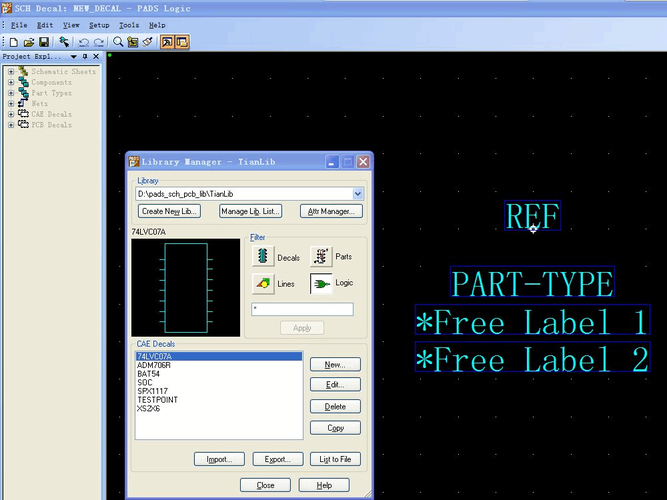Open the File menu
This screenshot has height=500, width=667.
point(19,25)
